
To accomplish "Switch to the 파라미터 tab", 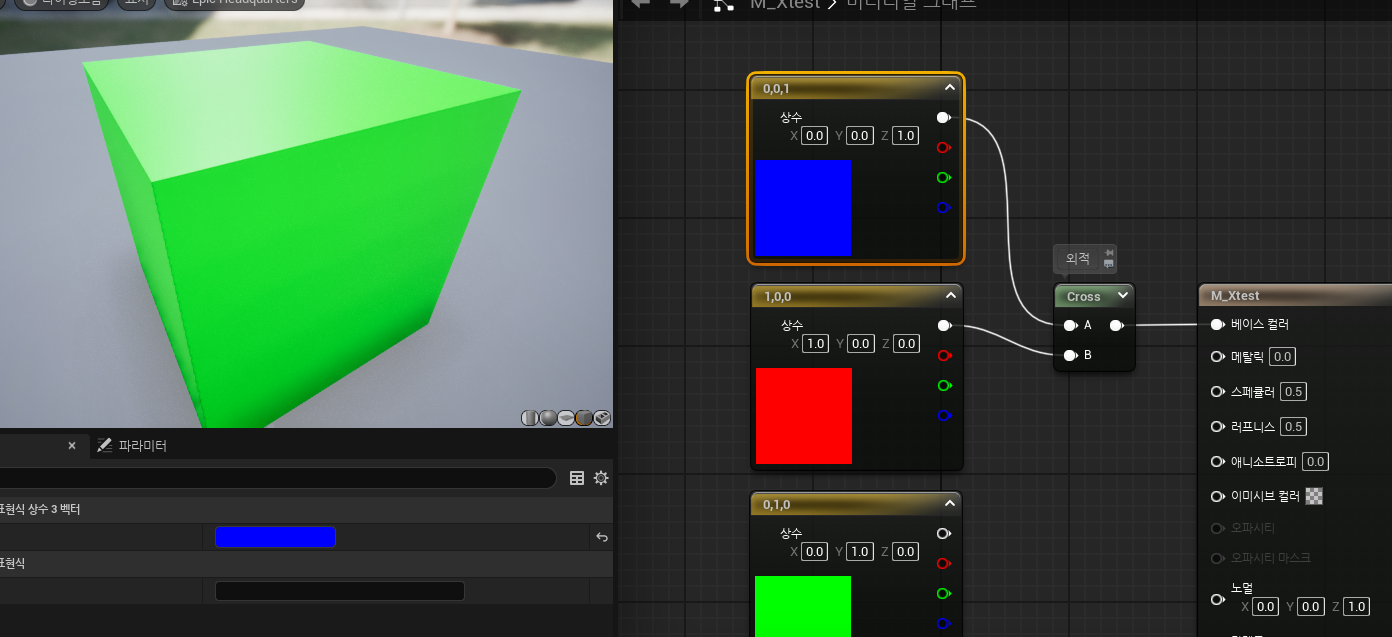I will coord(133,446).
